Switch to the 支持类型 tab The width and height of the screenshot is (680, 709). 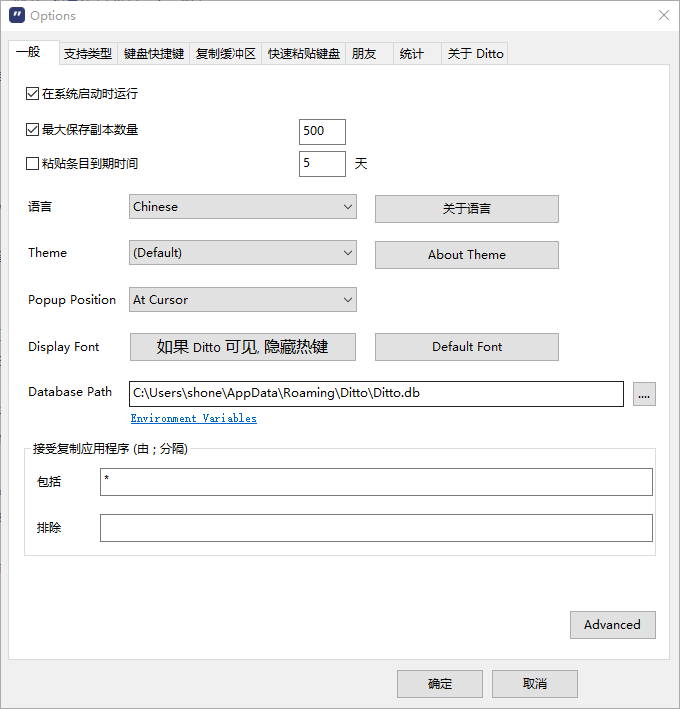(88, 54)
